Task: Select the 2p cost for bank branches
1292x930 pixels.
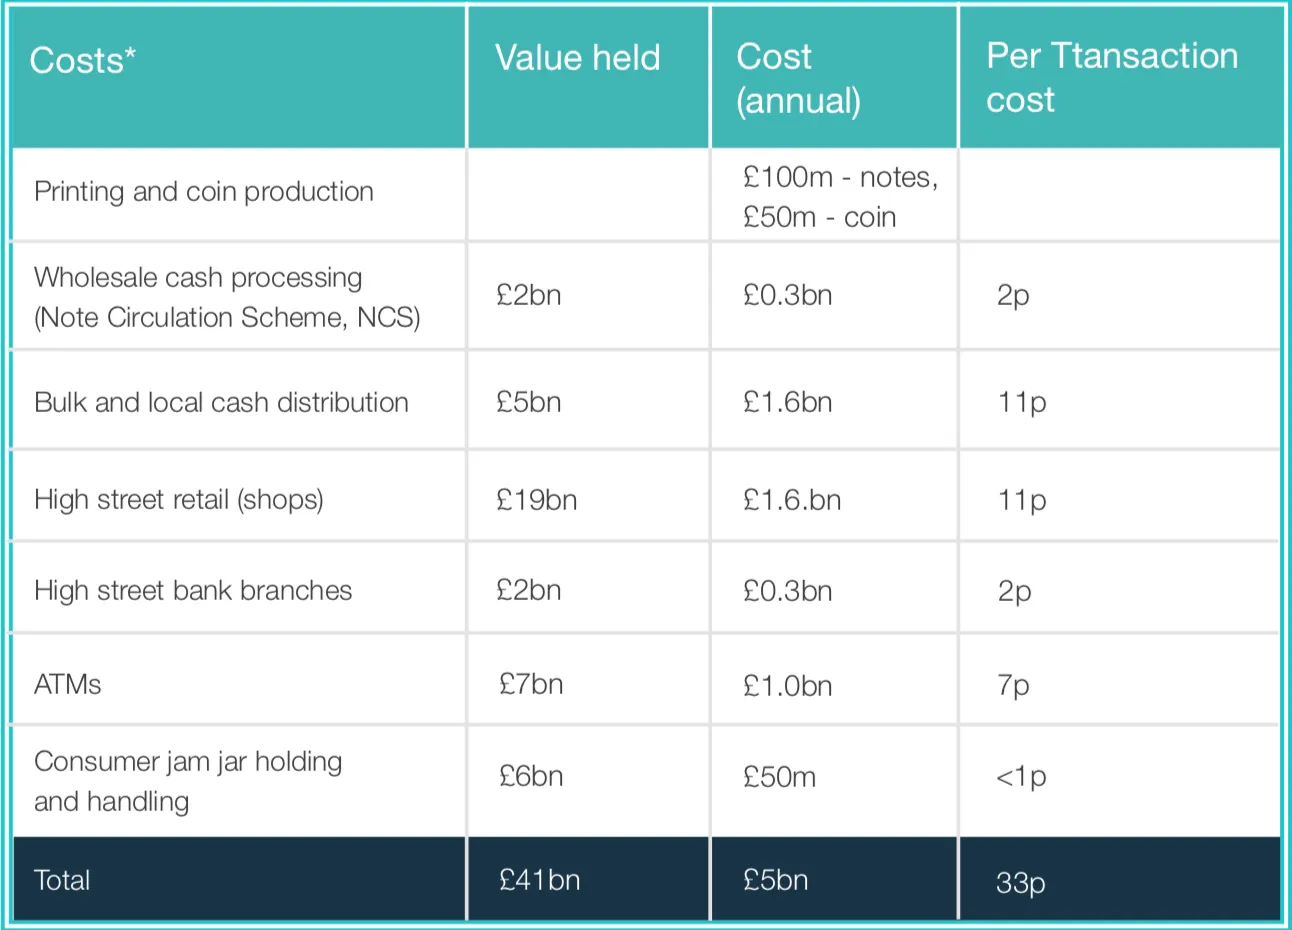Action: (1013, 591)
